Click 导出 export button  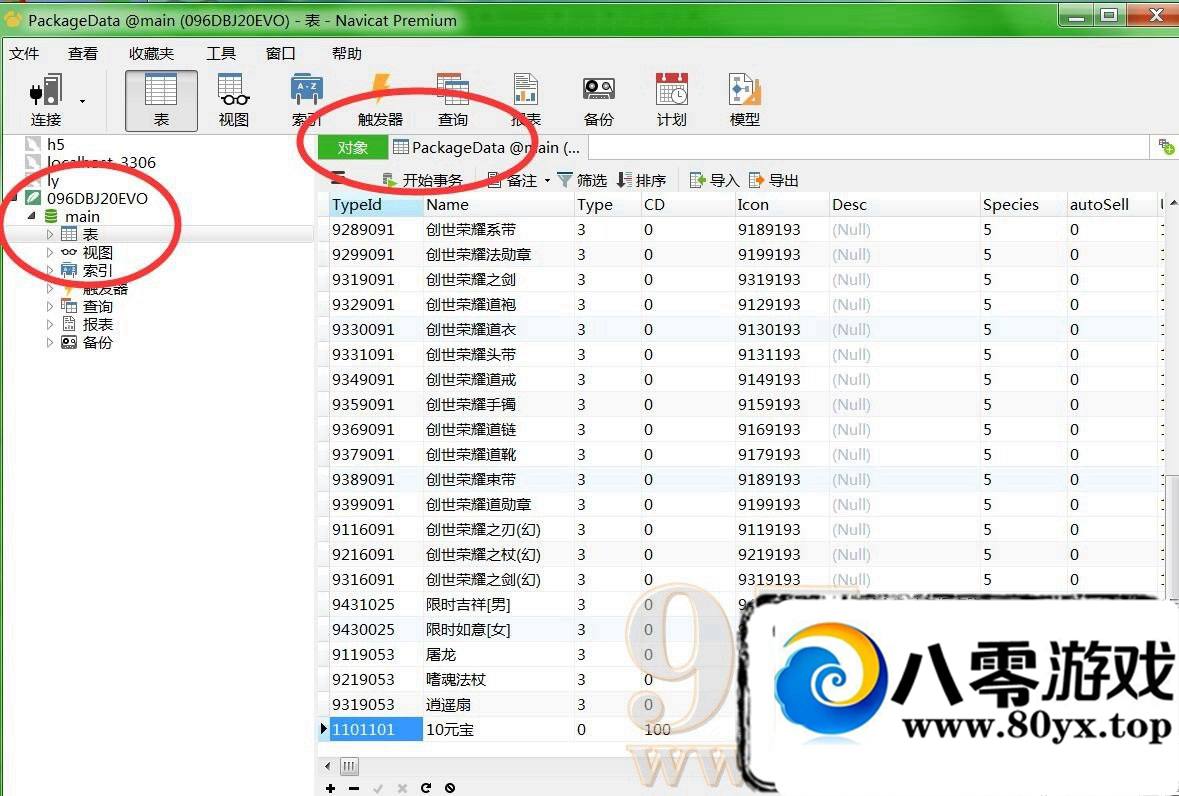[774, 180]
